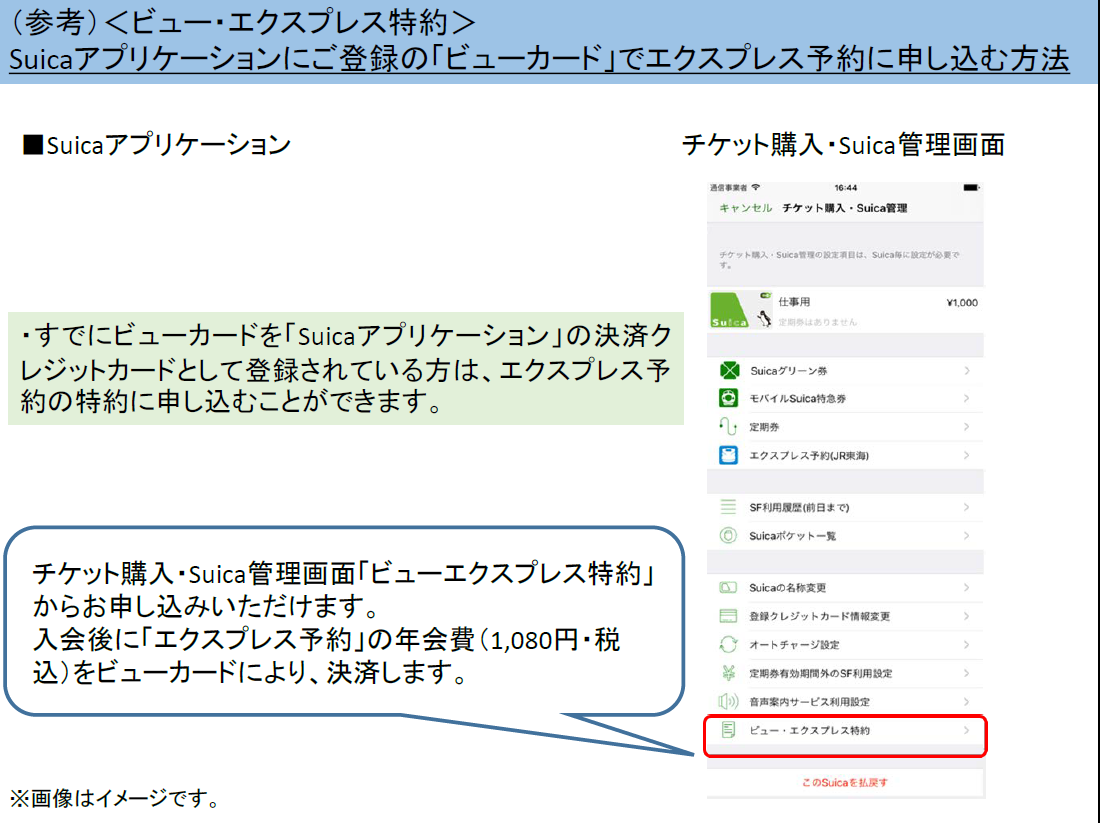Open the Suicaグリーン券 menu label
Viewport: 1100px width, 823px height.
tap(789, 370)
